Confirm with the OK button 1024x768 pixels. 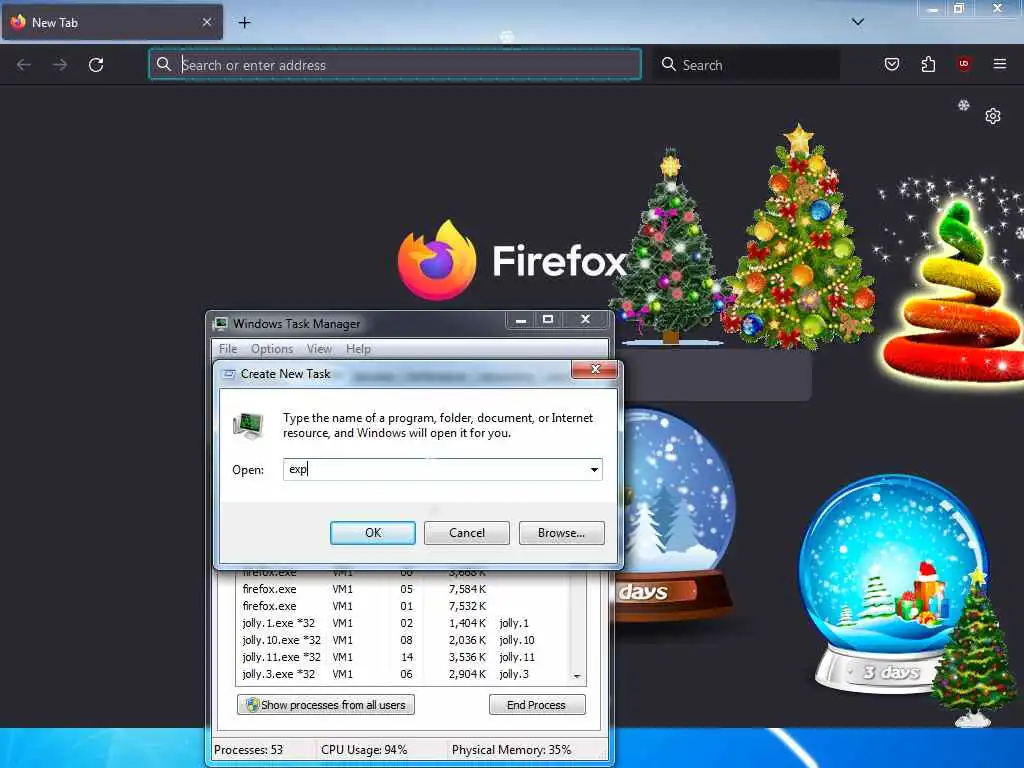pyautogui.click(x=372, y=533)
